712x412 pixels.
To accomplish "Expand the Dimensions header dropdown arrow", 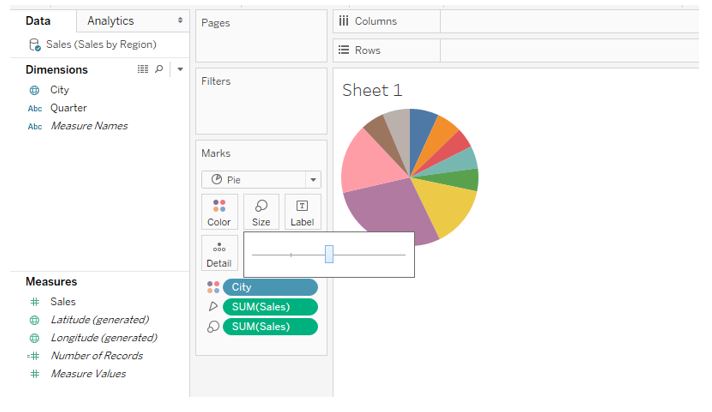I will [179, 70].
